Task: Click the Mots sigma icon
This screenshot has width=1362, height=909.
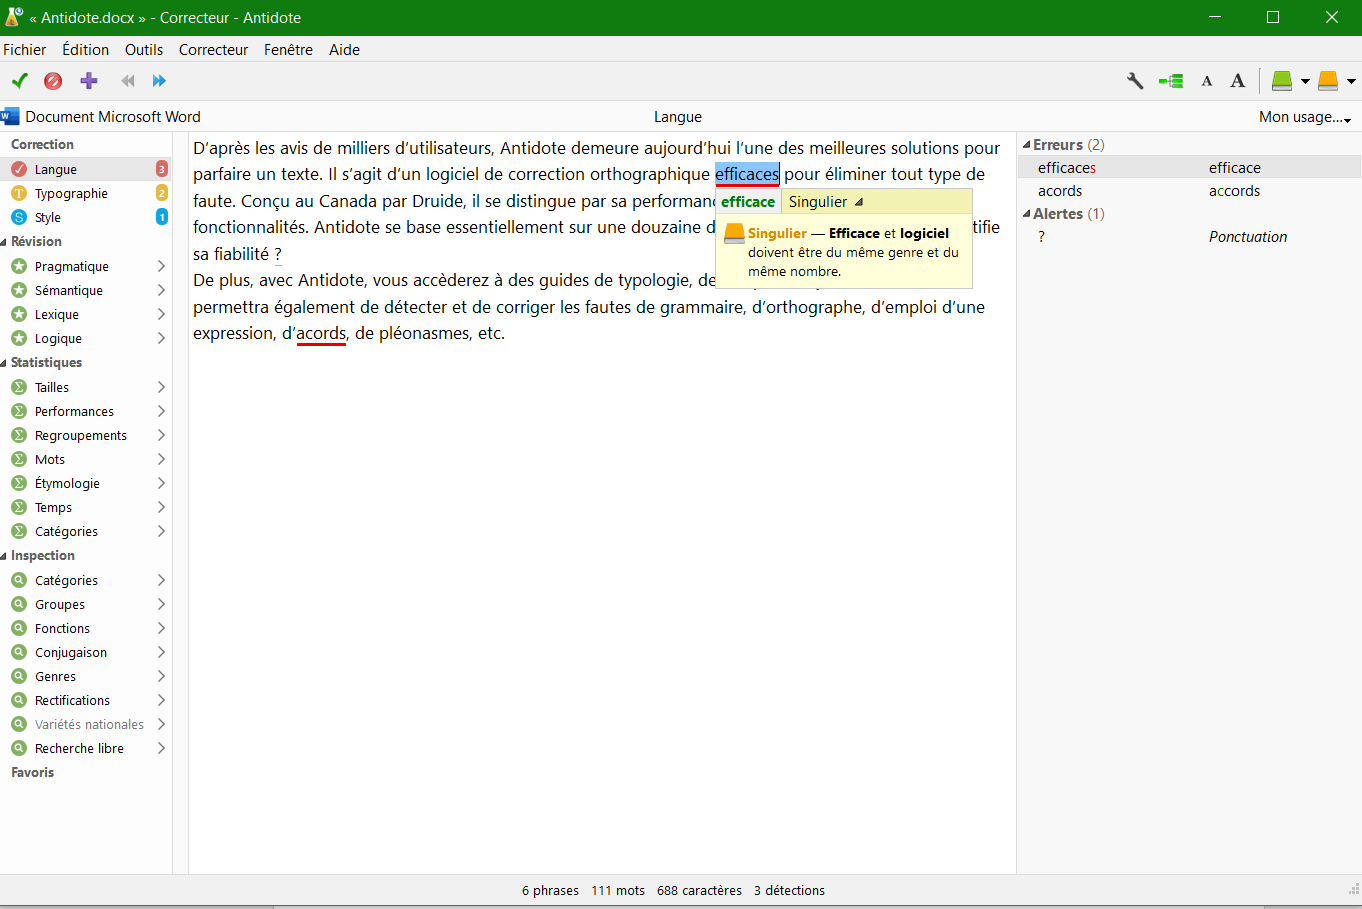Action: (x=19, y=460)
